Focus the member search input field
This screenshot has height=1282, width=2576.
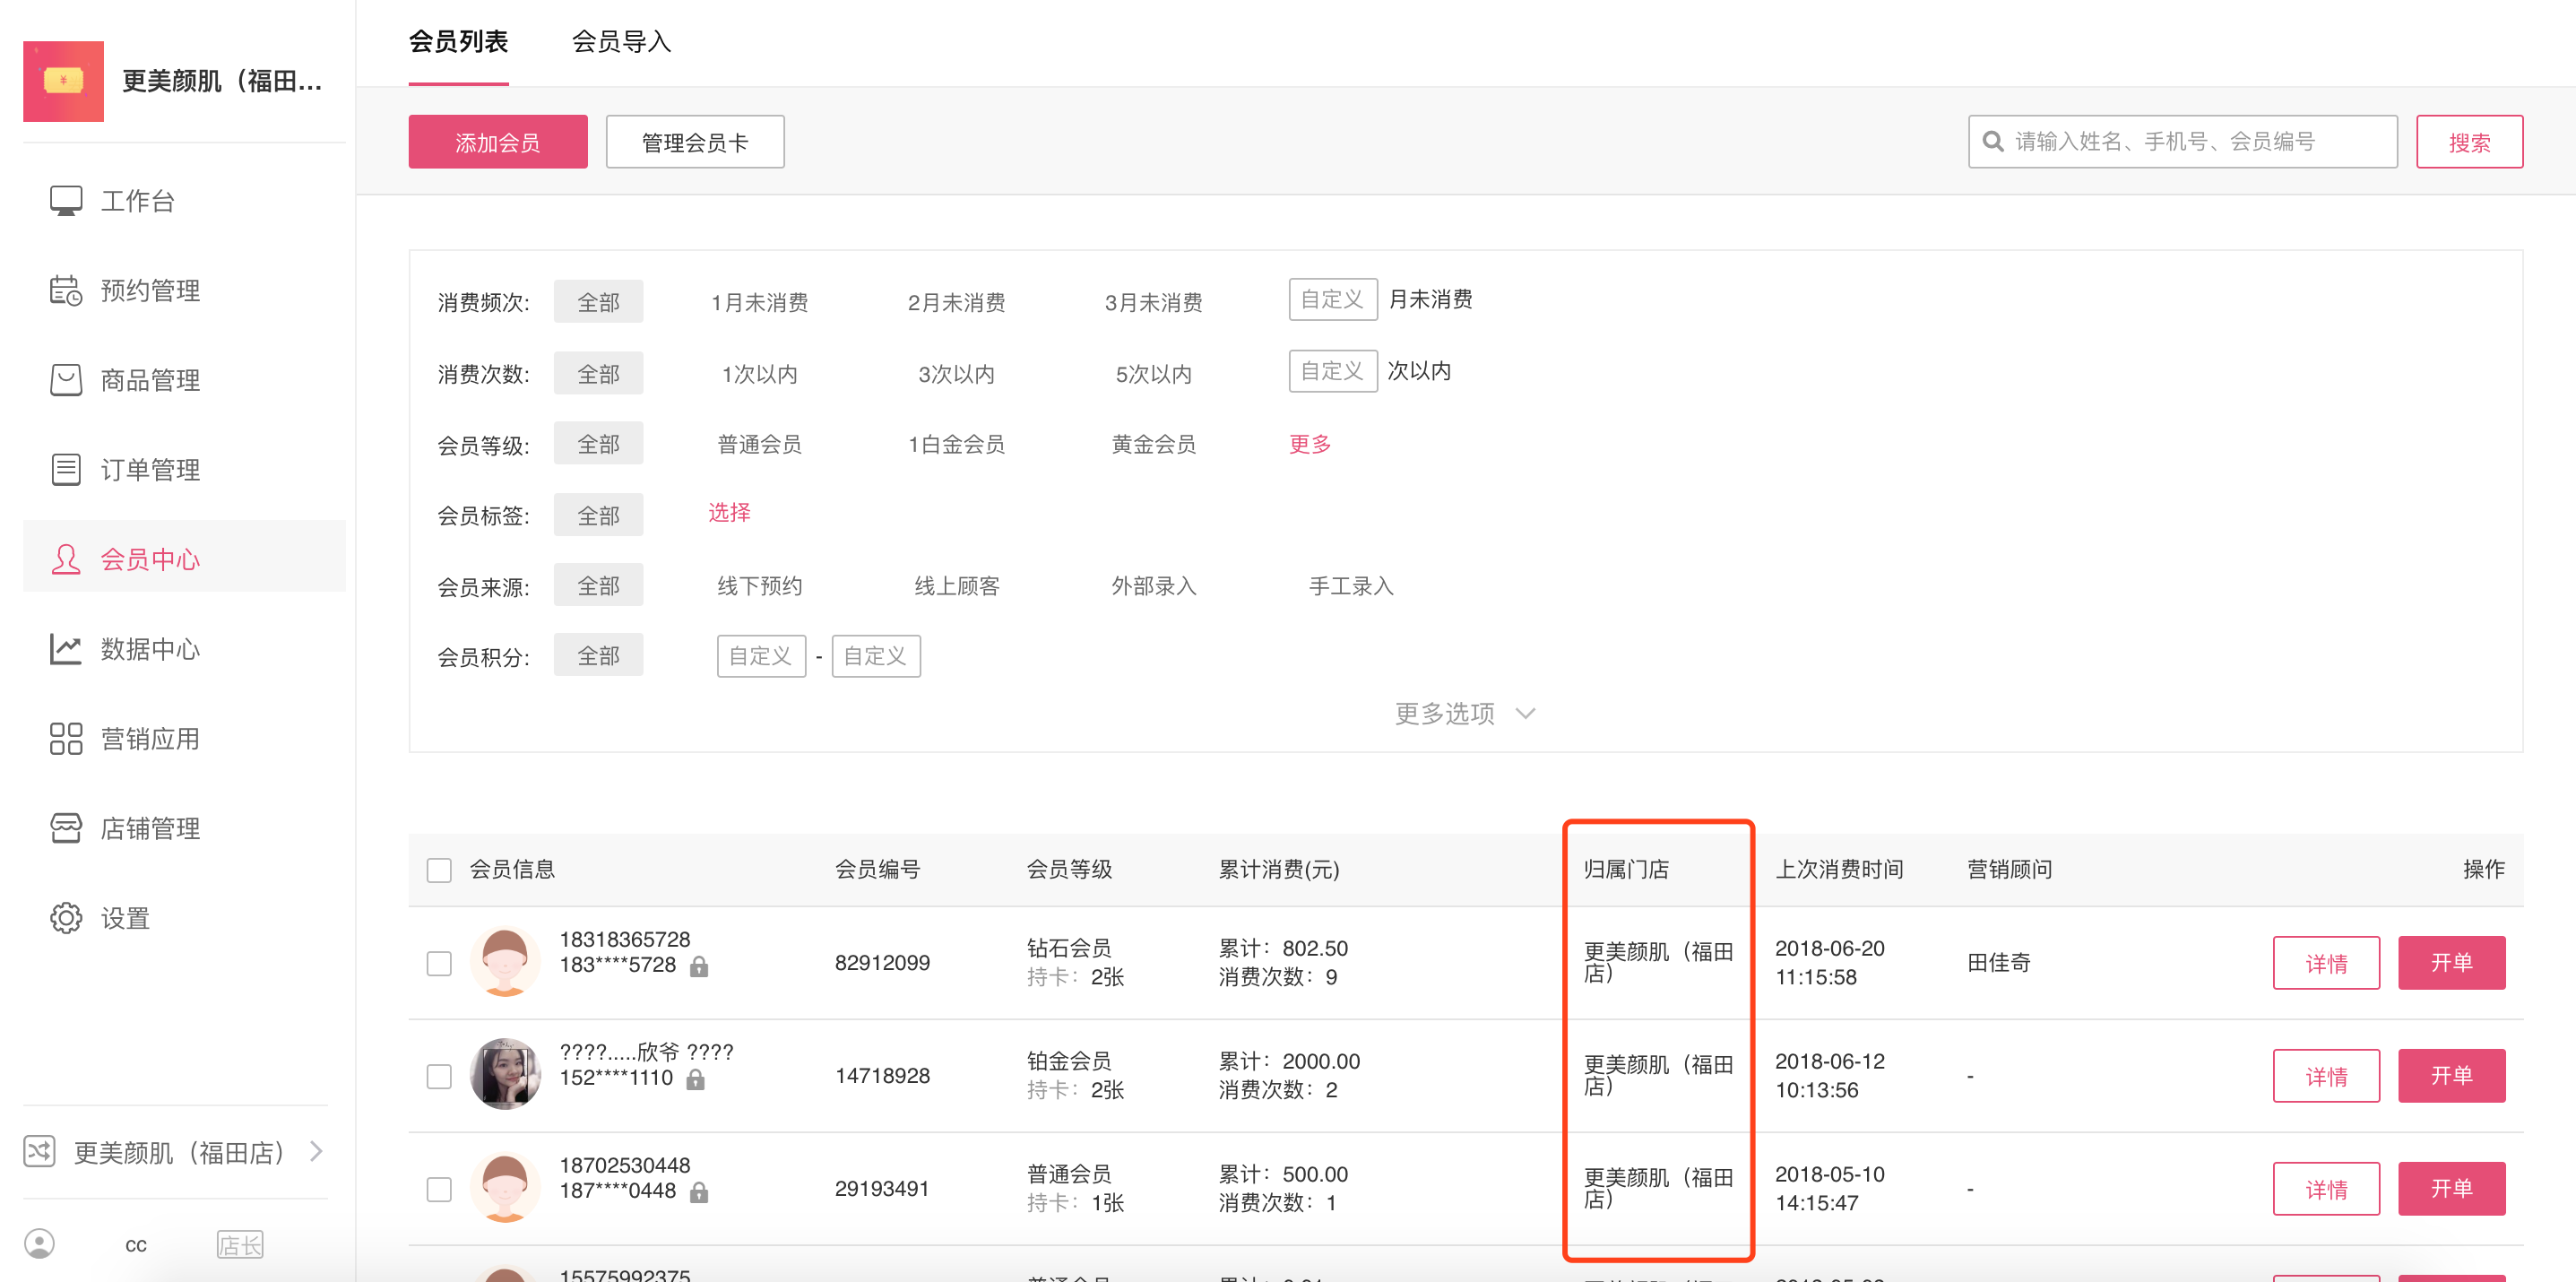coord(2183,142)
